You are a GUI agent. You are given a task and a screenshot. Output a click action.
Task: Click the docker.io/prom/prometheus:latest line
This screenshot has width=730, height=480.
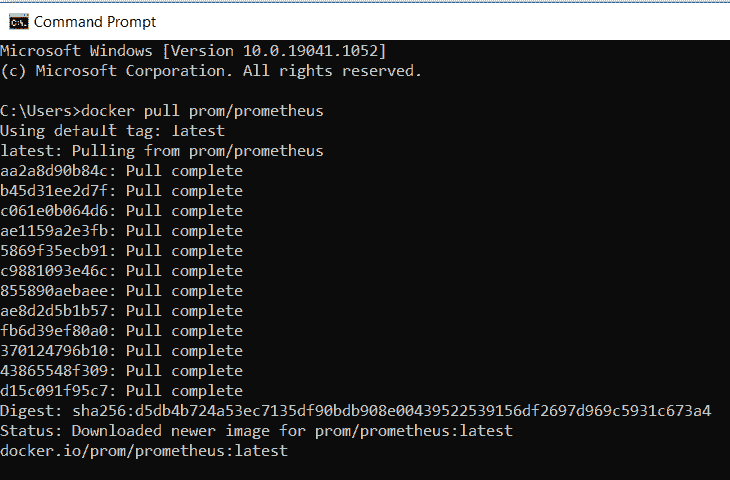pyautogui.click(x=144, y=451)
